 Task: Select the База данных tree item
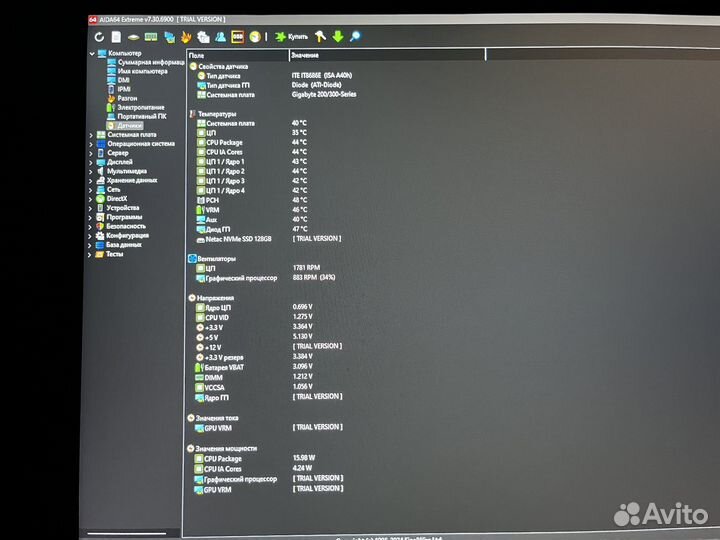(118, 245)
